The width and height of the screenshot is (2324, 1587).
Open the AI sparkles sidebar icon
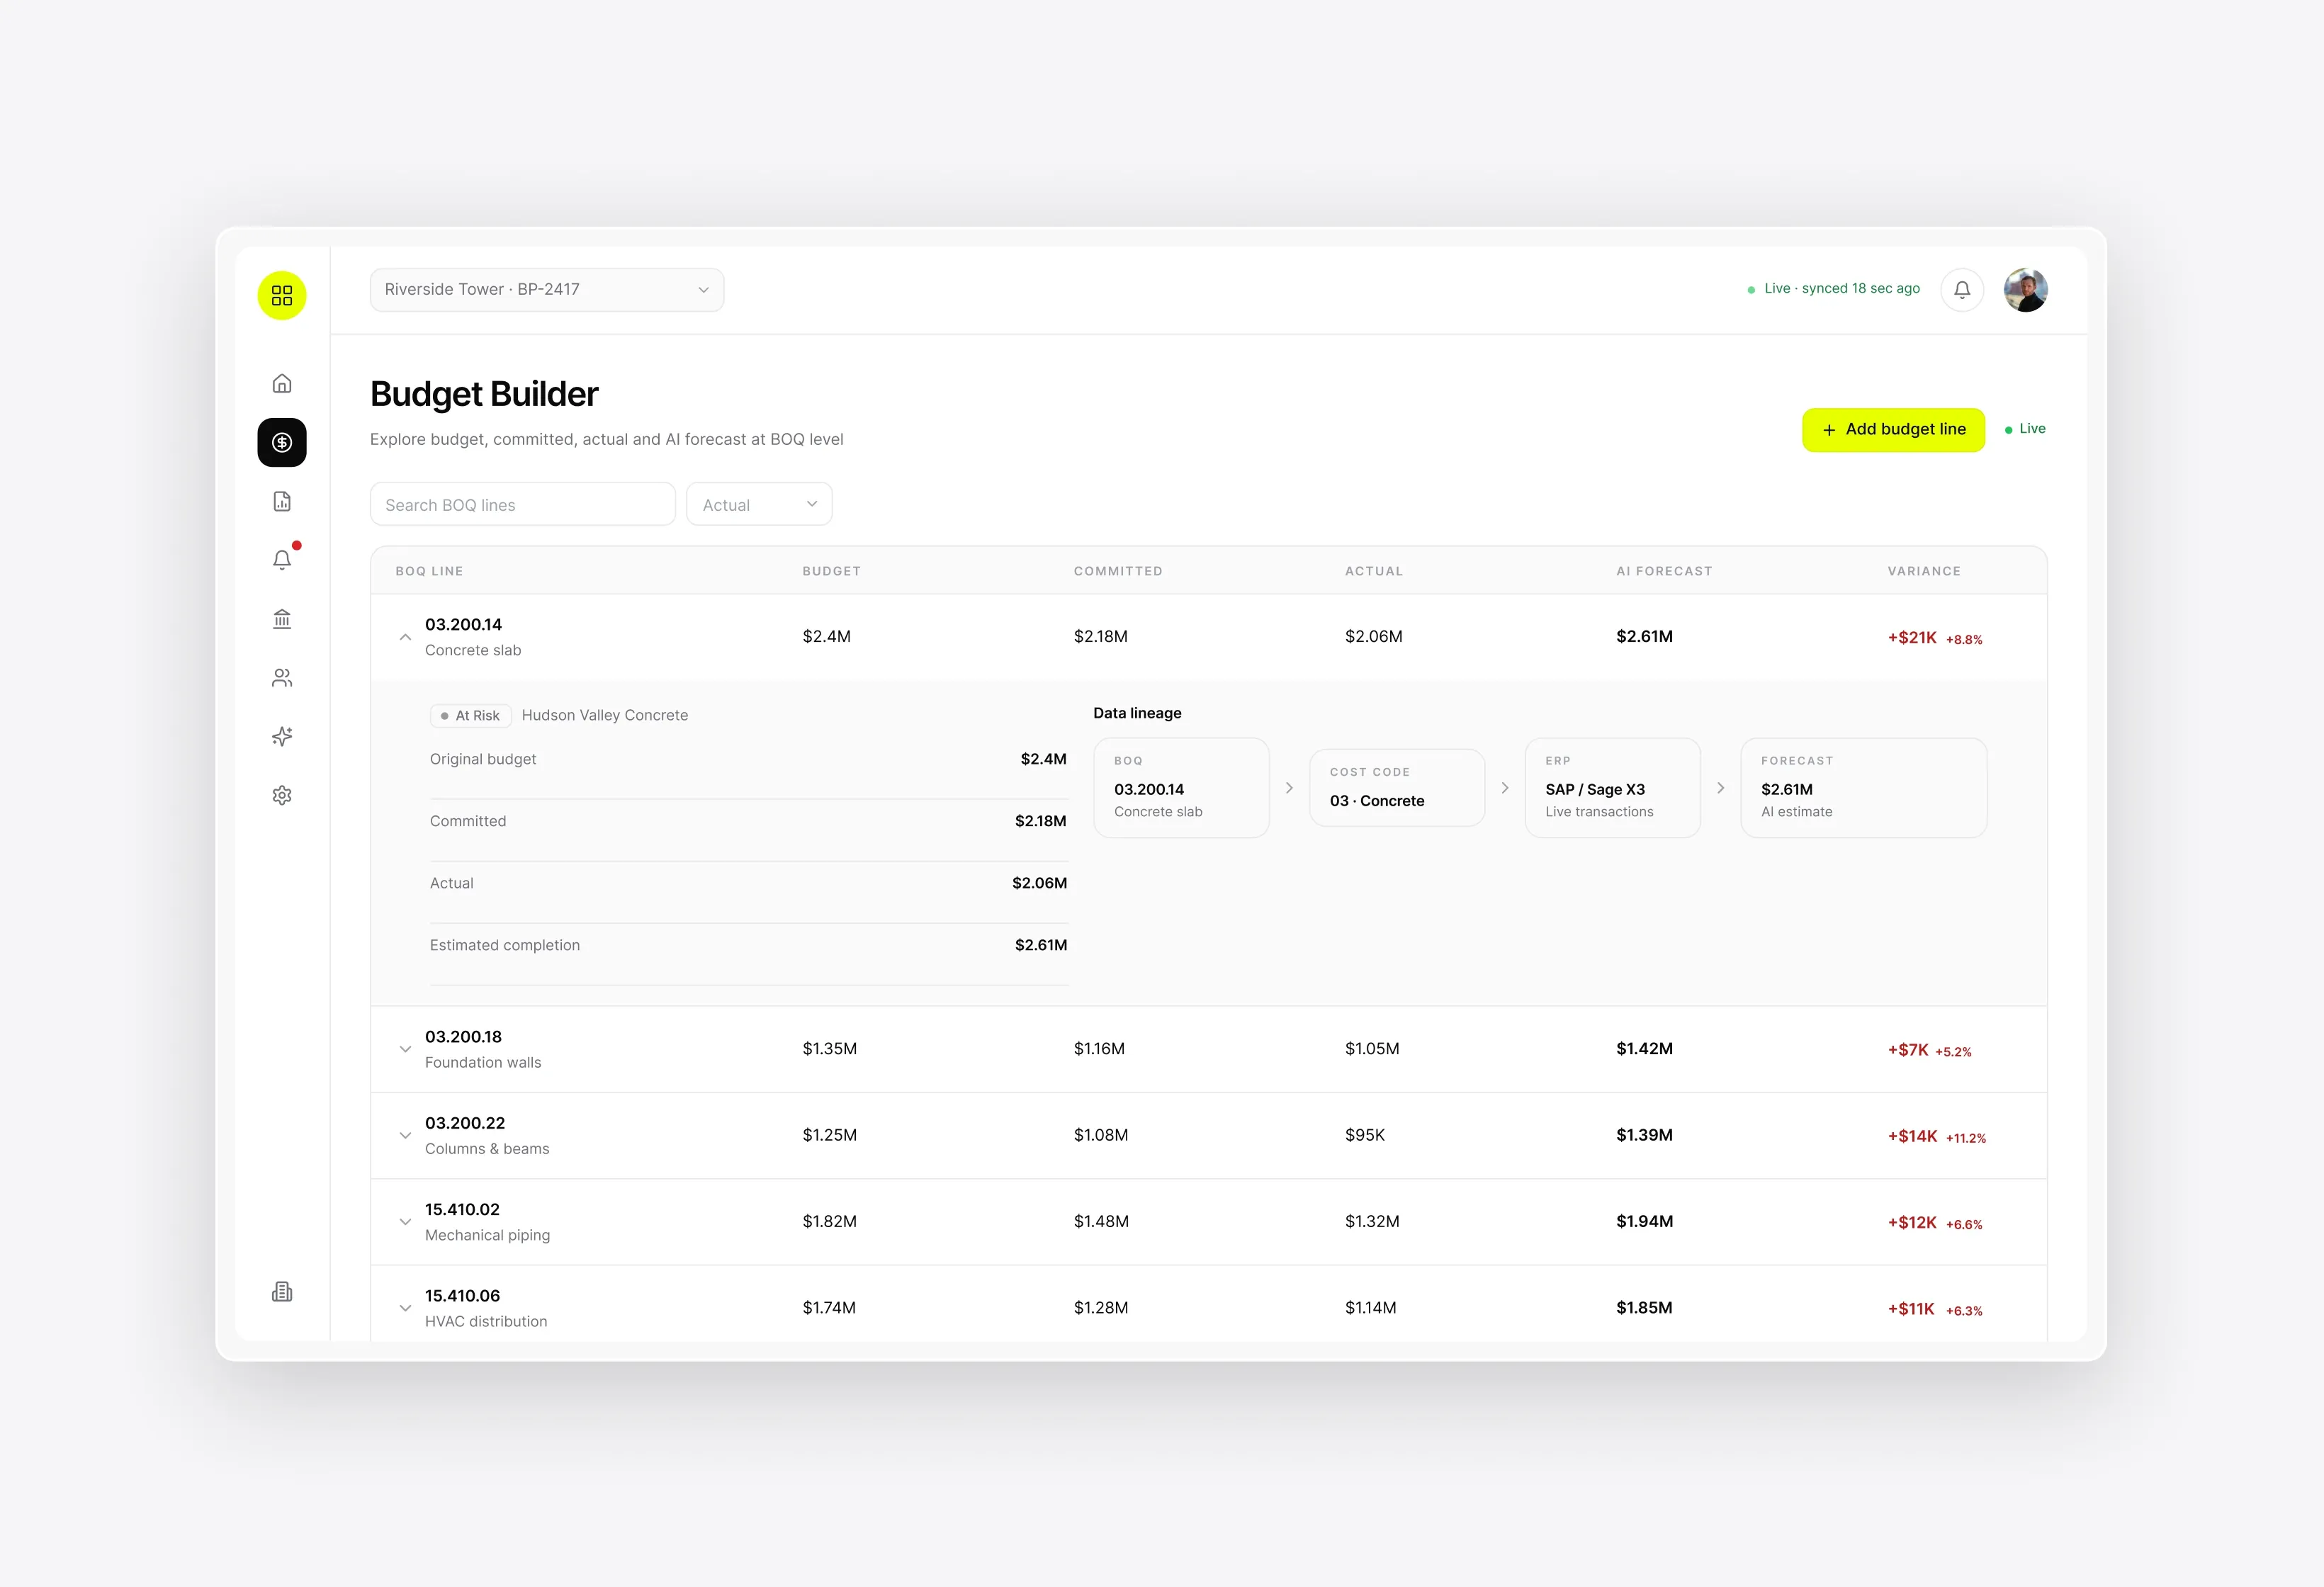pyautogui.click(x=282, y=736)
